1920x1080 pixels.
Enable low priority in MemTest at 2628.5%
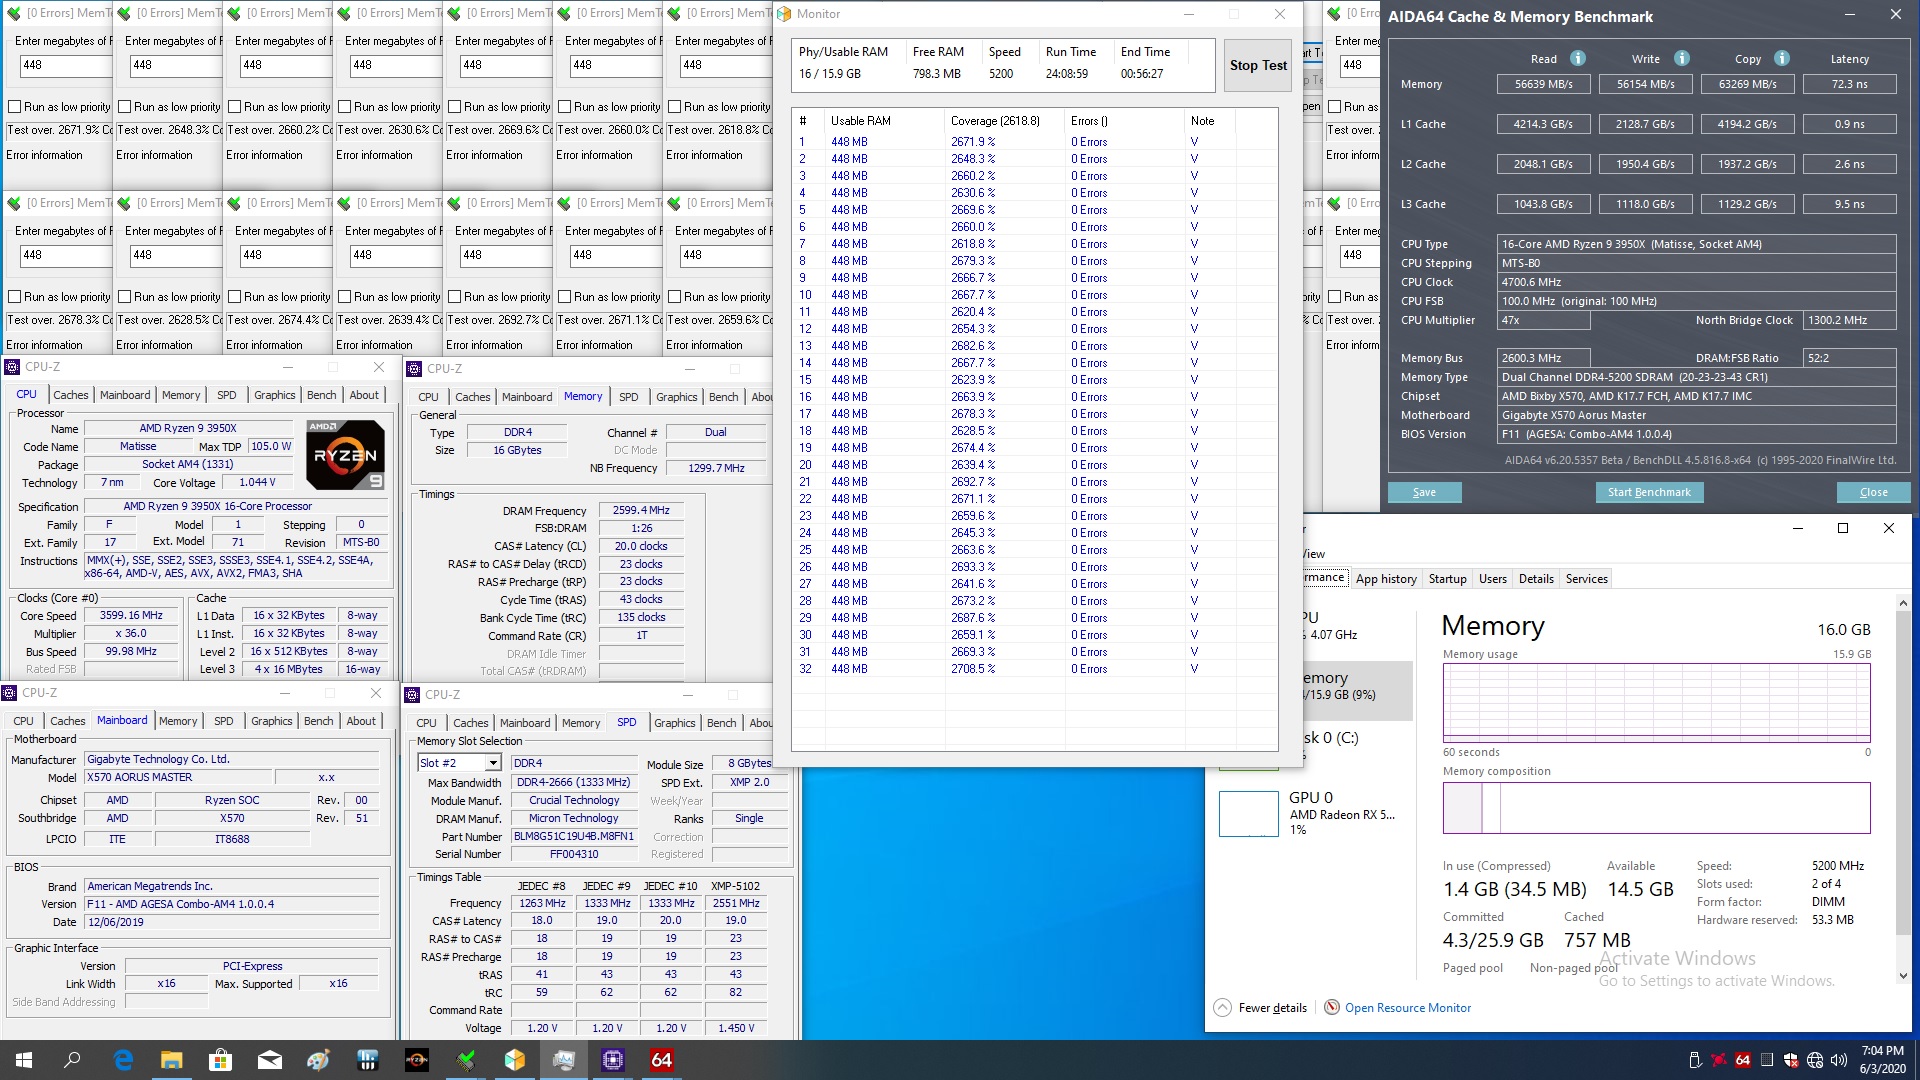click(125, 297)
